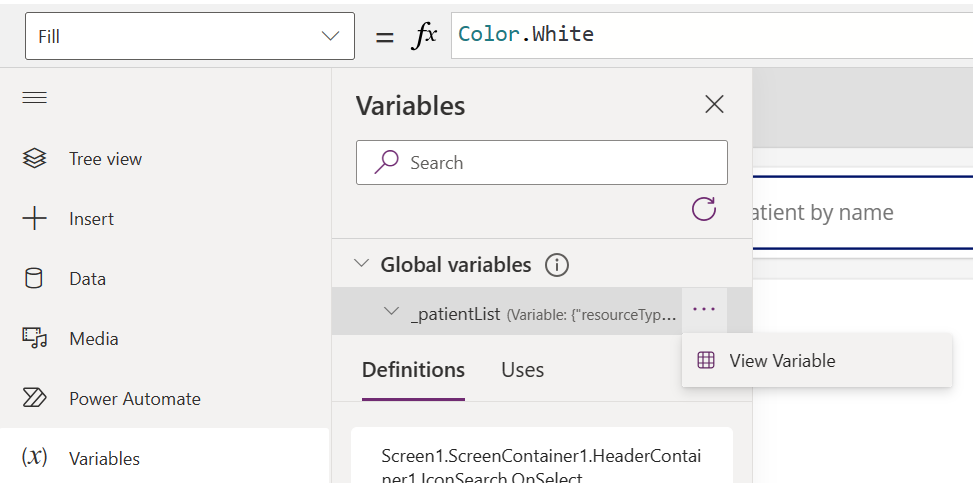Collapse the _patientList variable row

coord(391,311)
